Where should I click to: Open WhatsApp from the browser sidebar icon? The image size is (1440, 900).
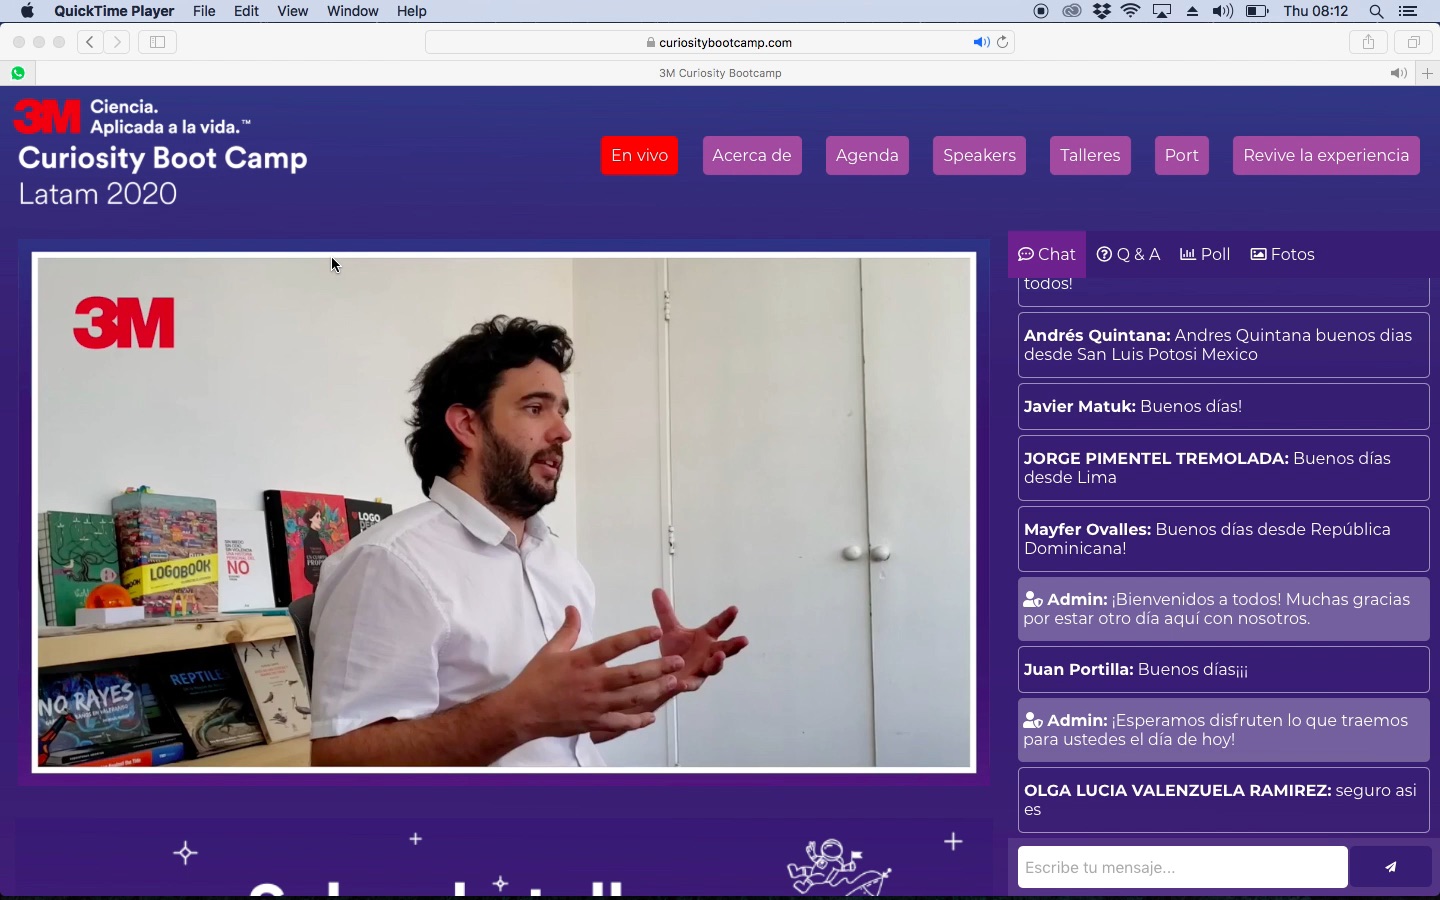tap(18, 73)
